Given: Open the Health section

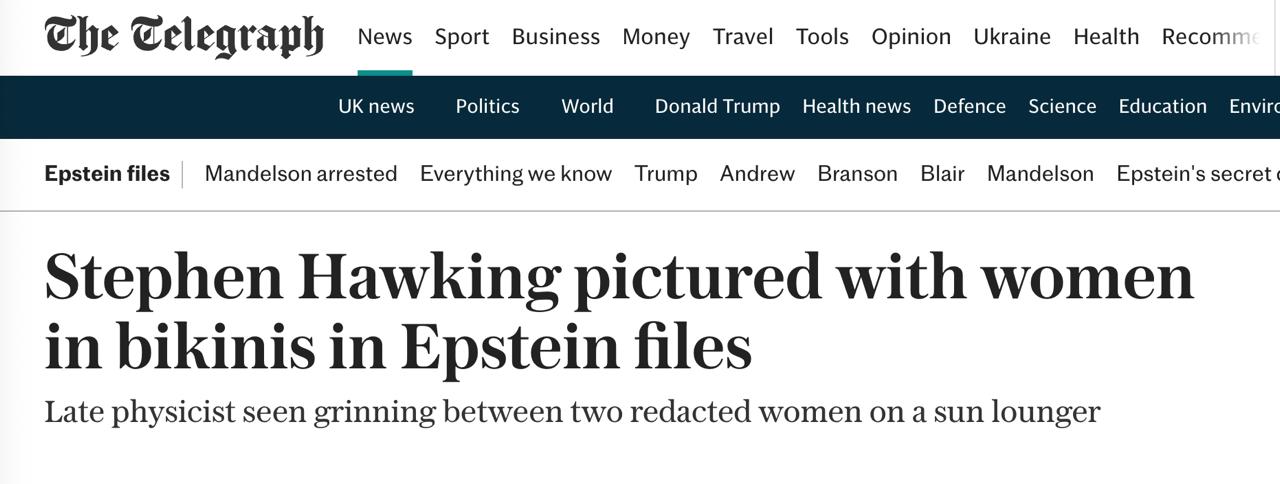Looking at the screenshot, I should [1106, 37].
